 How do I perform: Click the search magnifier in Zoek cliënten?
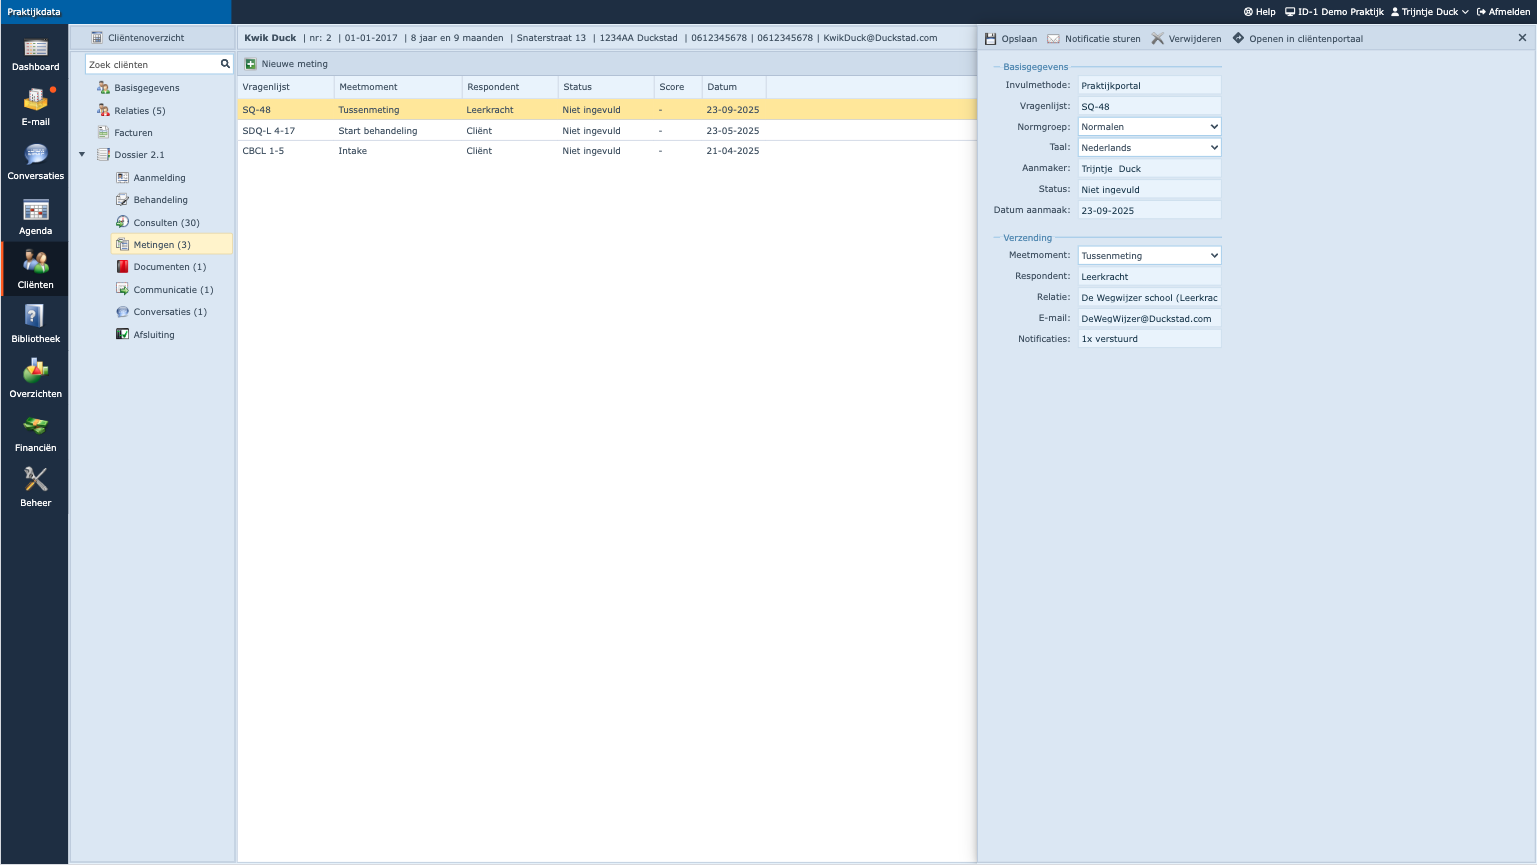pos(225,64)
